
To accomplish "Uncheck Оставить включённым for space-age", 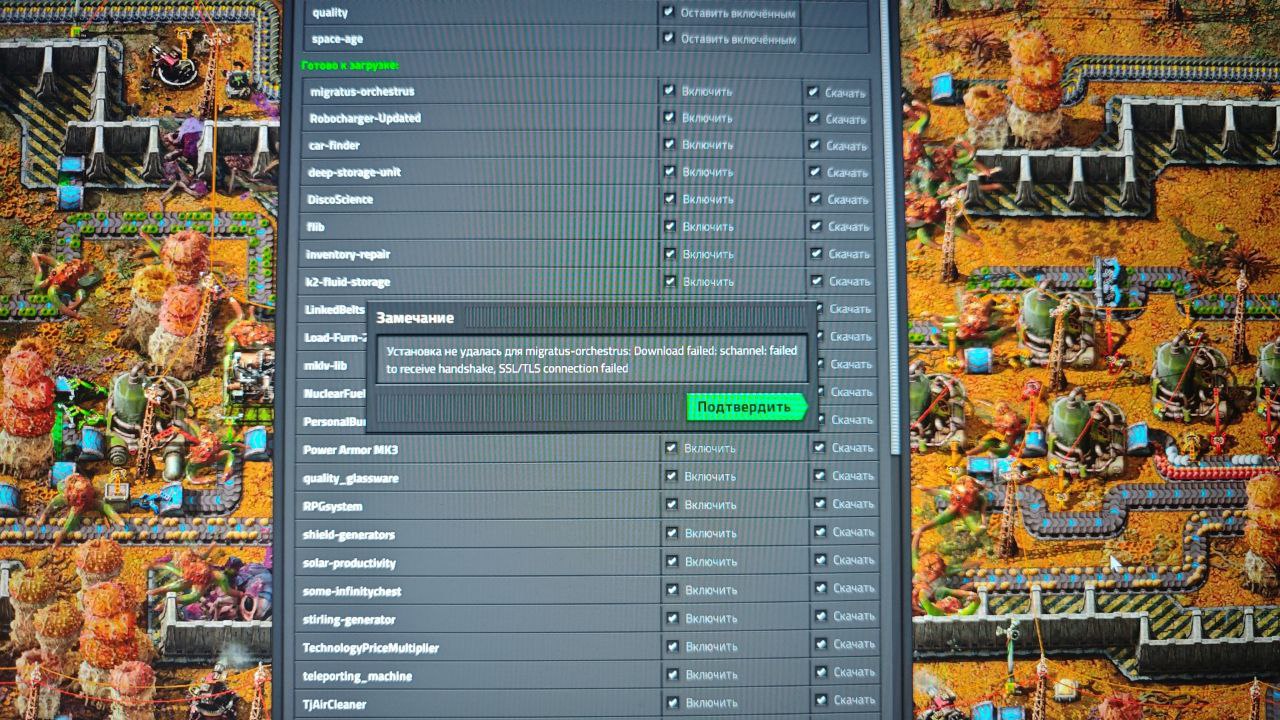I will point(668,38).
